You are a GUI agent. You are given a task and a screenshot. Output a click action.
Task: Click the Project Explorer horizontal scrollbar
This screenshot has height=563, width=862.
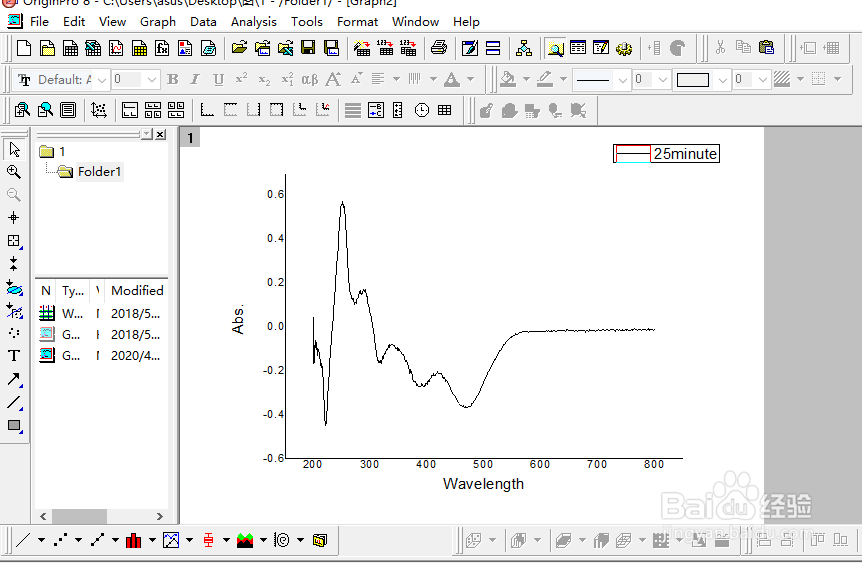coord(102,516)
